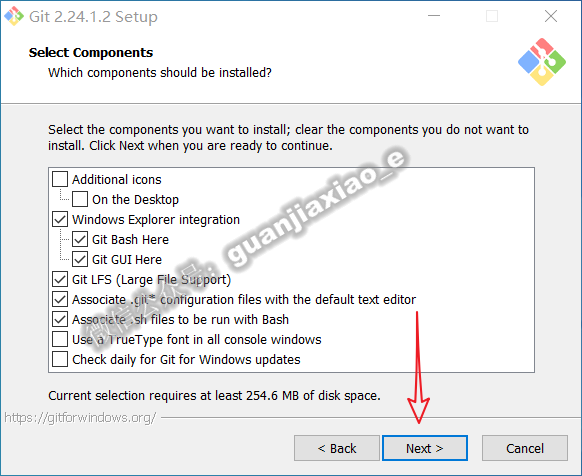Image resolution: width=582 pixels, height=476 pixels.
Task: Minimize the Git Setup window
Action: click(x=434, y=16)
